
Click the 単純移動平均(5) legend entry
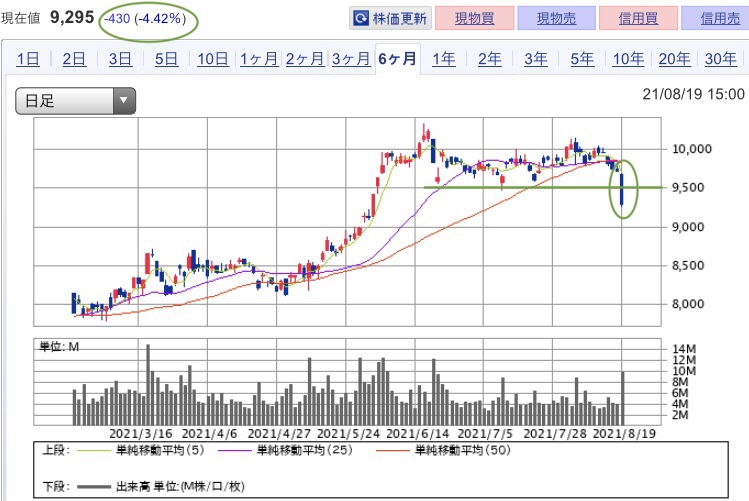(x=140, y=450)
